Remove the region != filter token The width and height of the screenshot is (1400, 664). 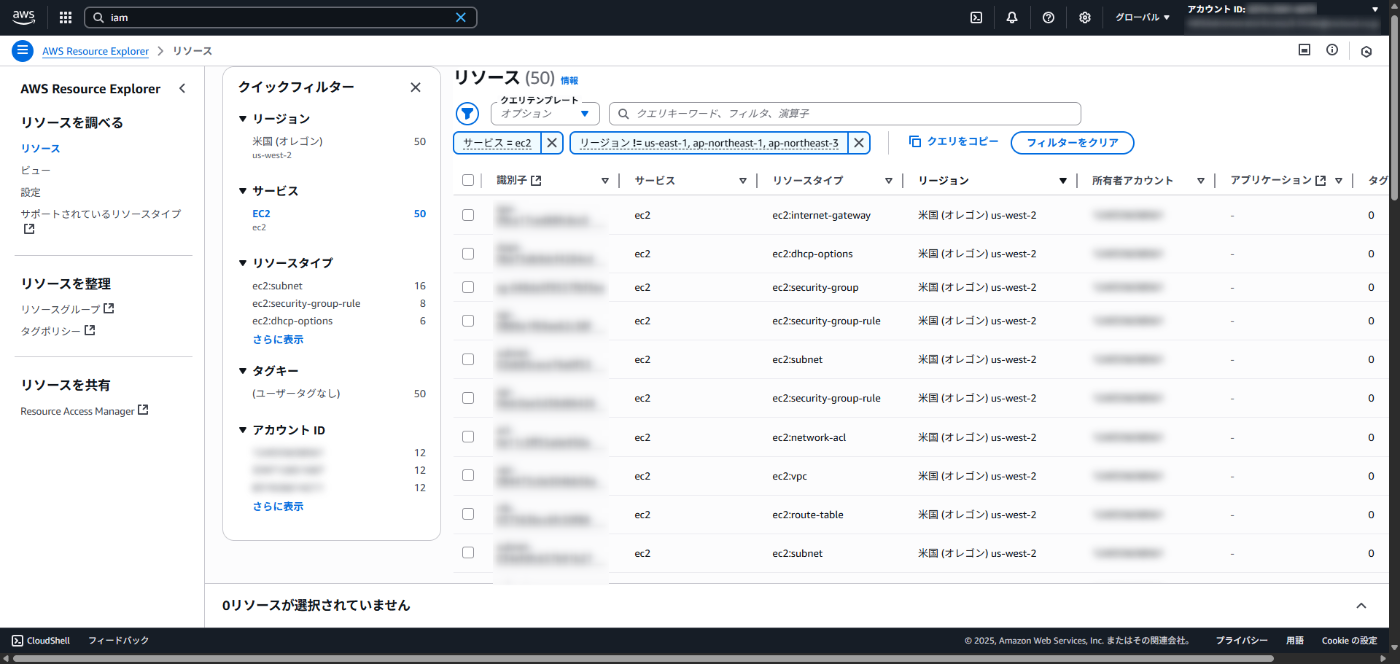[x=859, y=143]
